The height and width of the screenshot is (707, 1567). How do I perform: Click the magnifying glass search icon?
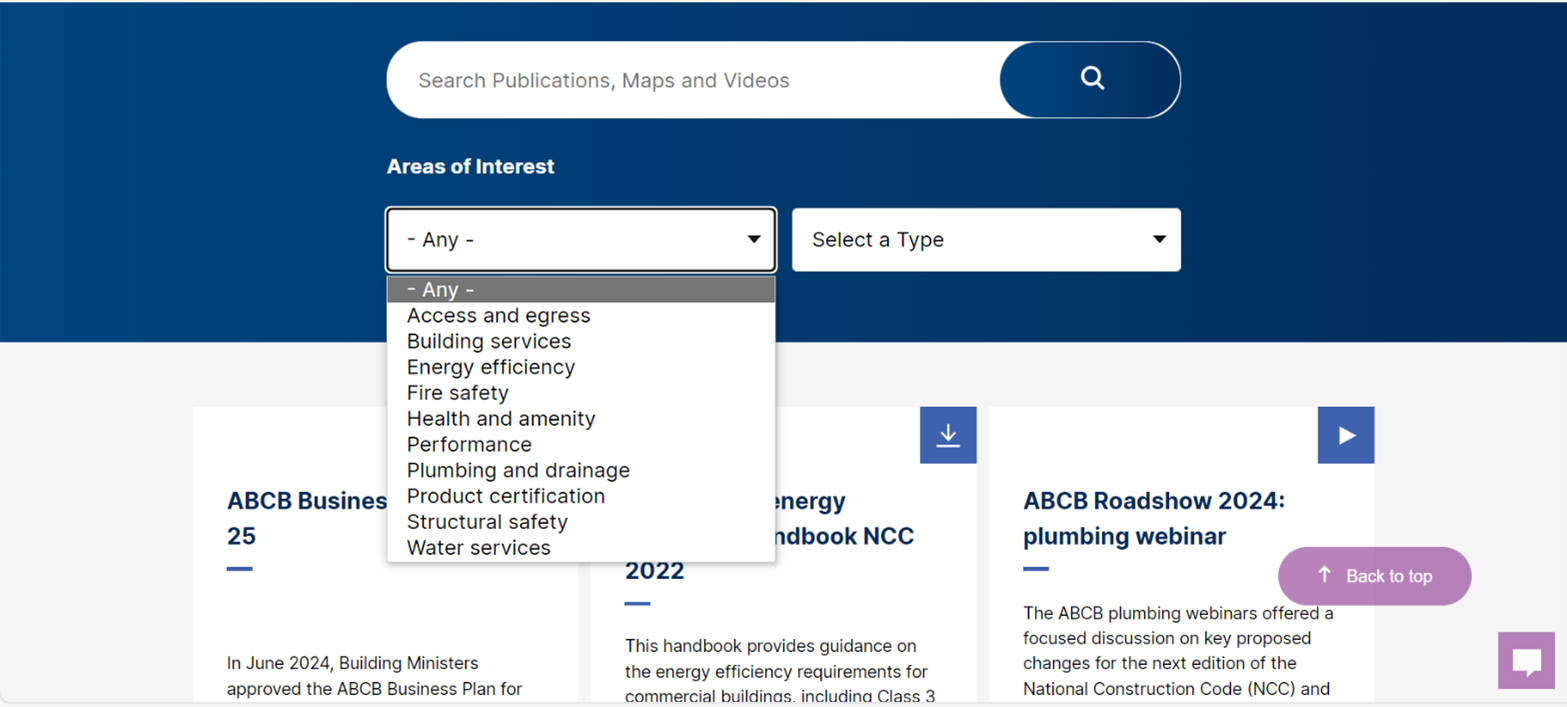[x=1090, y=79]
